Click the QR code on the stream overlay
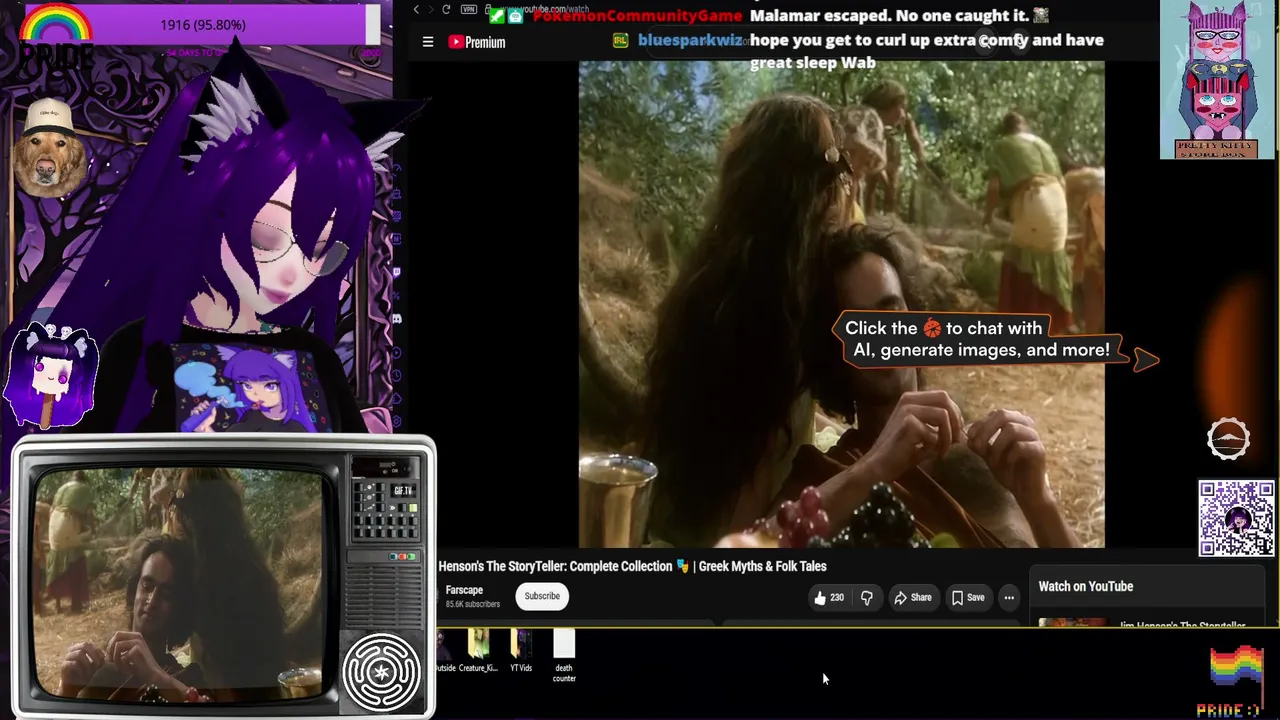Screen dimensions: 1280x720 click(1237, 518)
